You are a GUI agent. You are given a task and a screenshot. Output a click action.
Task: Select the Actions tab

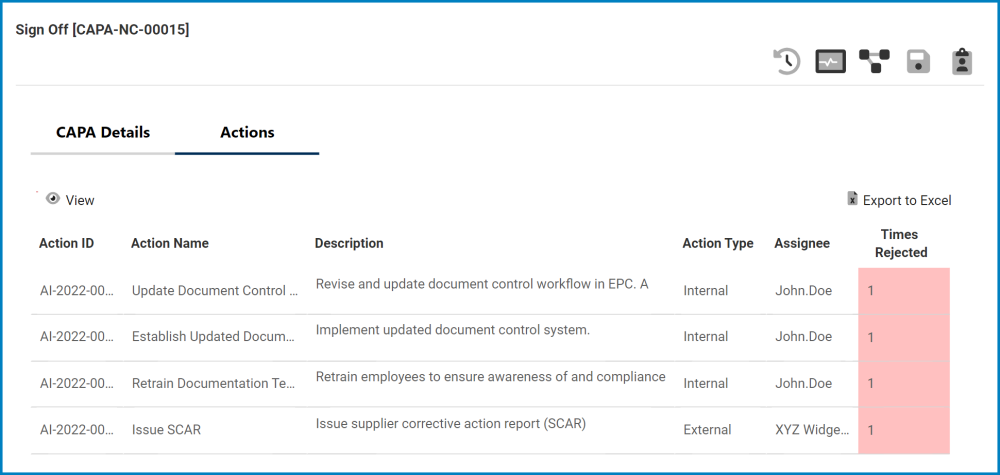[247, 132]
